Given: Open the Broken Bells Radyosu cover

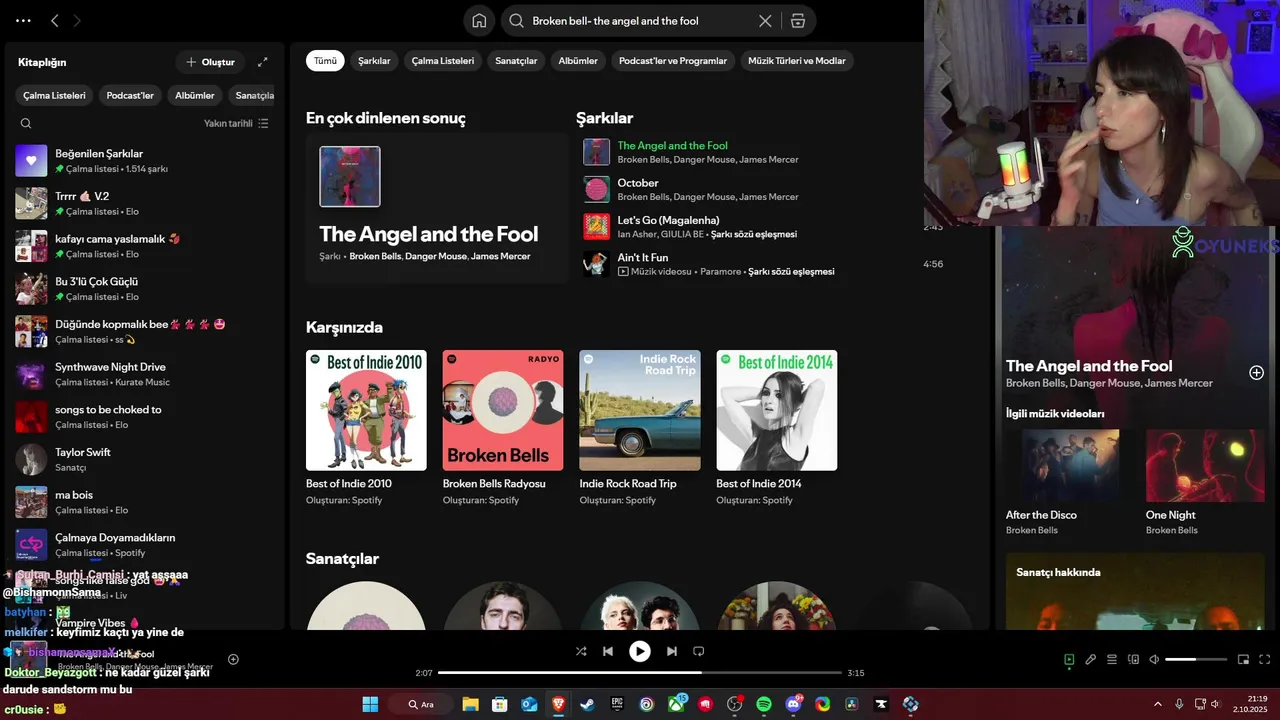Looking at the screenshot, I should (503, 410).
